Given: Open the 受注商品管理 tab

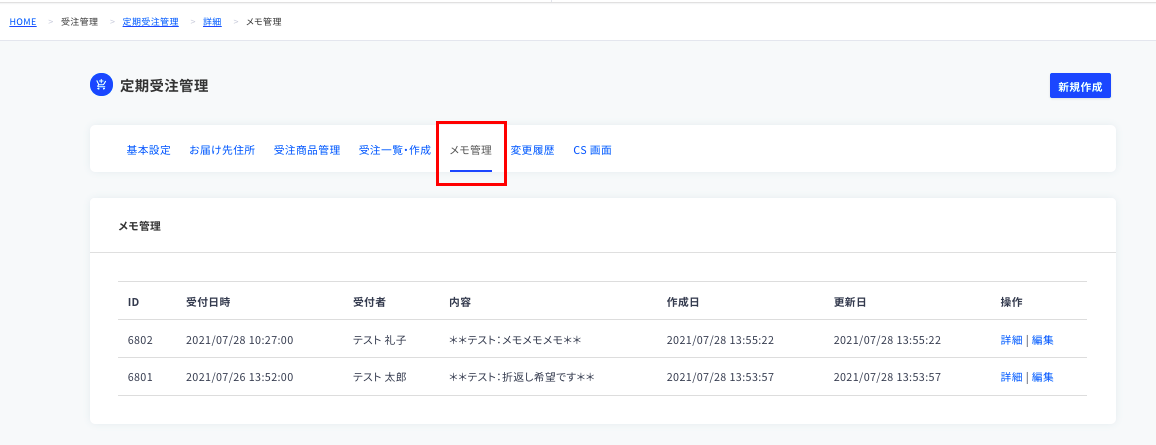Looking at the screenshot, I should 307,150.
